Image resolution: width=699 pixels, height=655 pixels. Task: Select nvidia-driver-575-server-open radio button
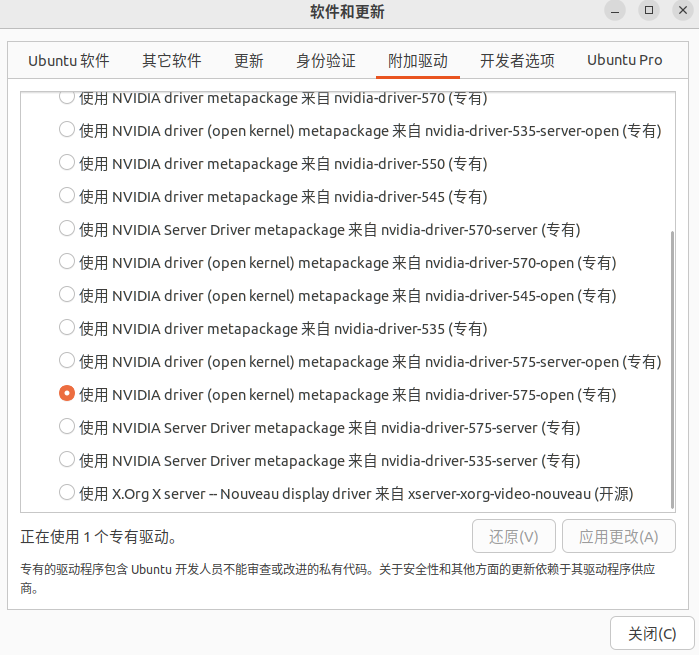coord(66,360)
